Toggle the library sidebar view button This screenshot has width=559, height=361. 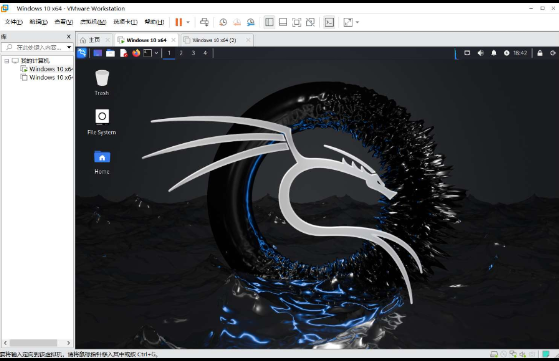coord(269,22)
